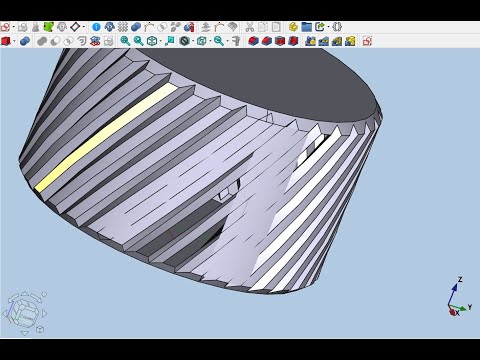Open dropdown arrow beside the red cube icon
The image size is (480, 360).
(14, 41)
